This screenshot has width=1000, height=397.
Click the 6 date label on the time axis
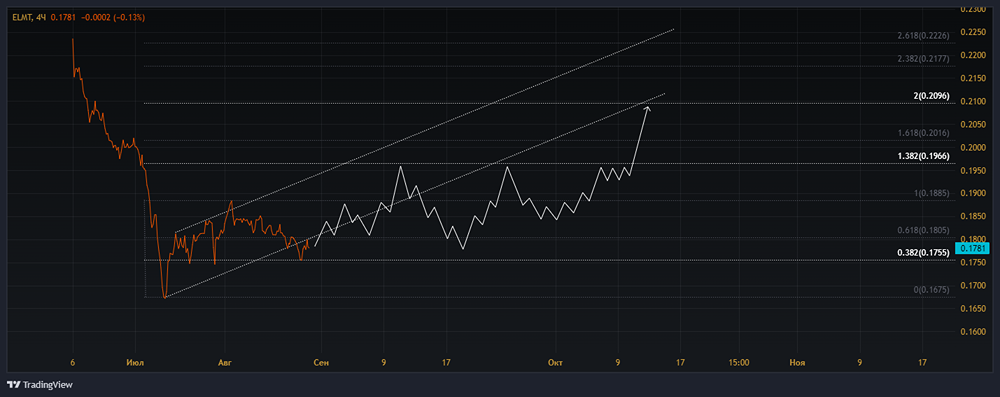tap(73, 363)
